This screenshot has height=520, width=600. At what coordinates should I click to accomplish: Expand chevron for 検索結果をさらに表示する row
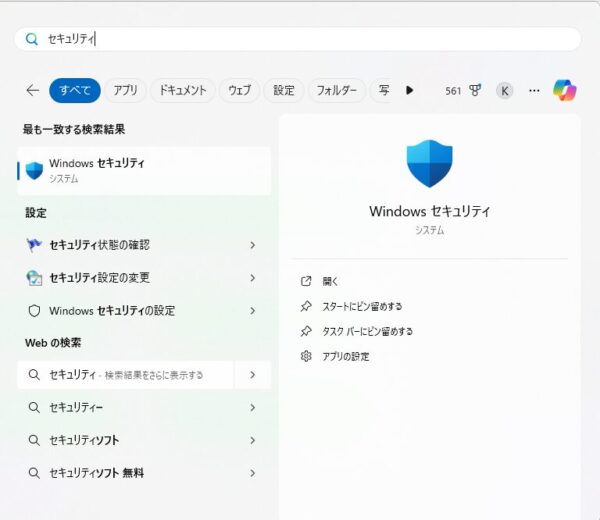pos(253,375)
